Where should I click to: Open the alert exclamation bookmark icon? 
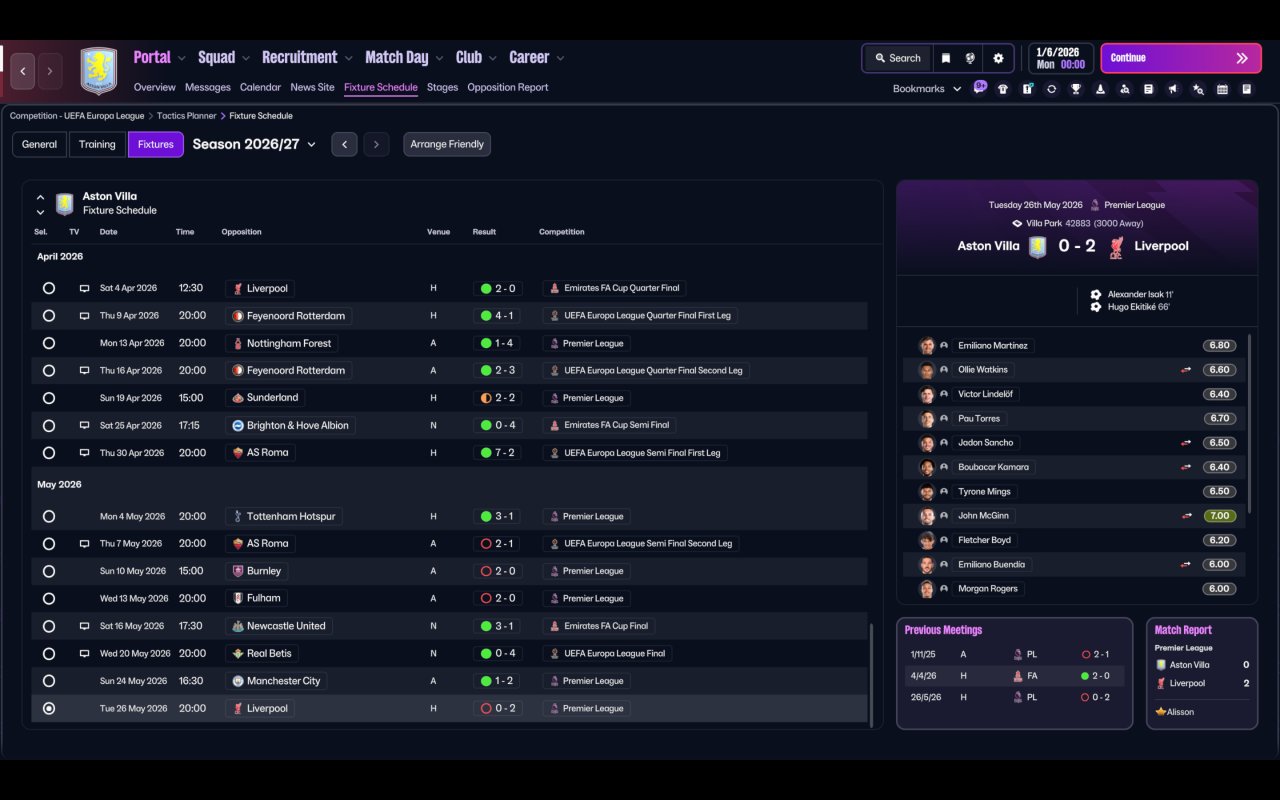click(x=1027, y=89)
